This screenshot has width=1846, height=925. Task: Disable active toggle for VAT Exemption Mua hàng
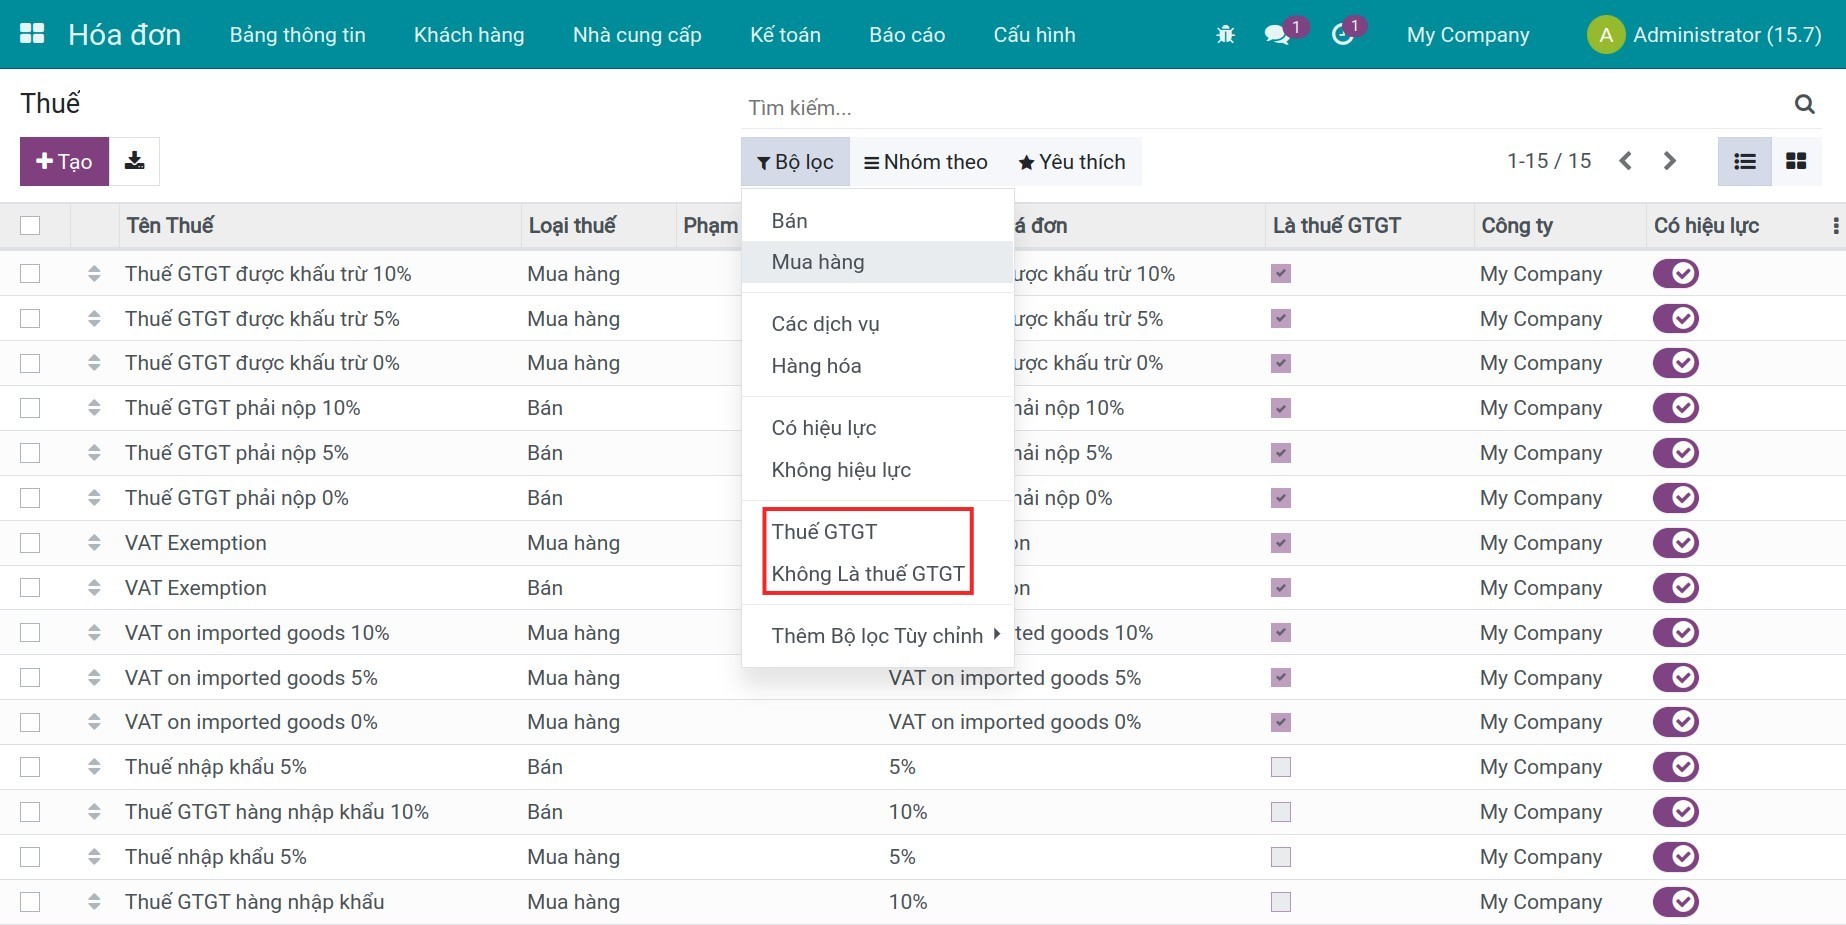(1675, 543)
